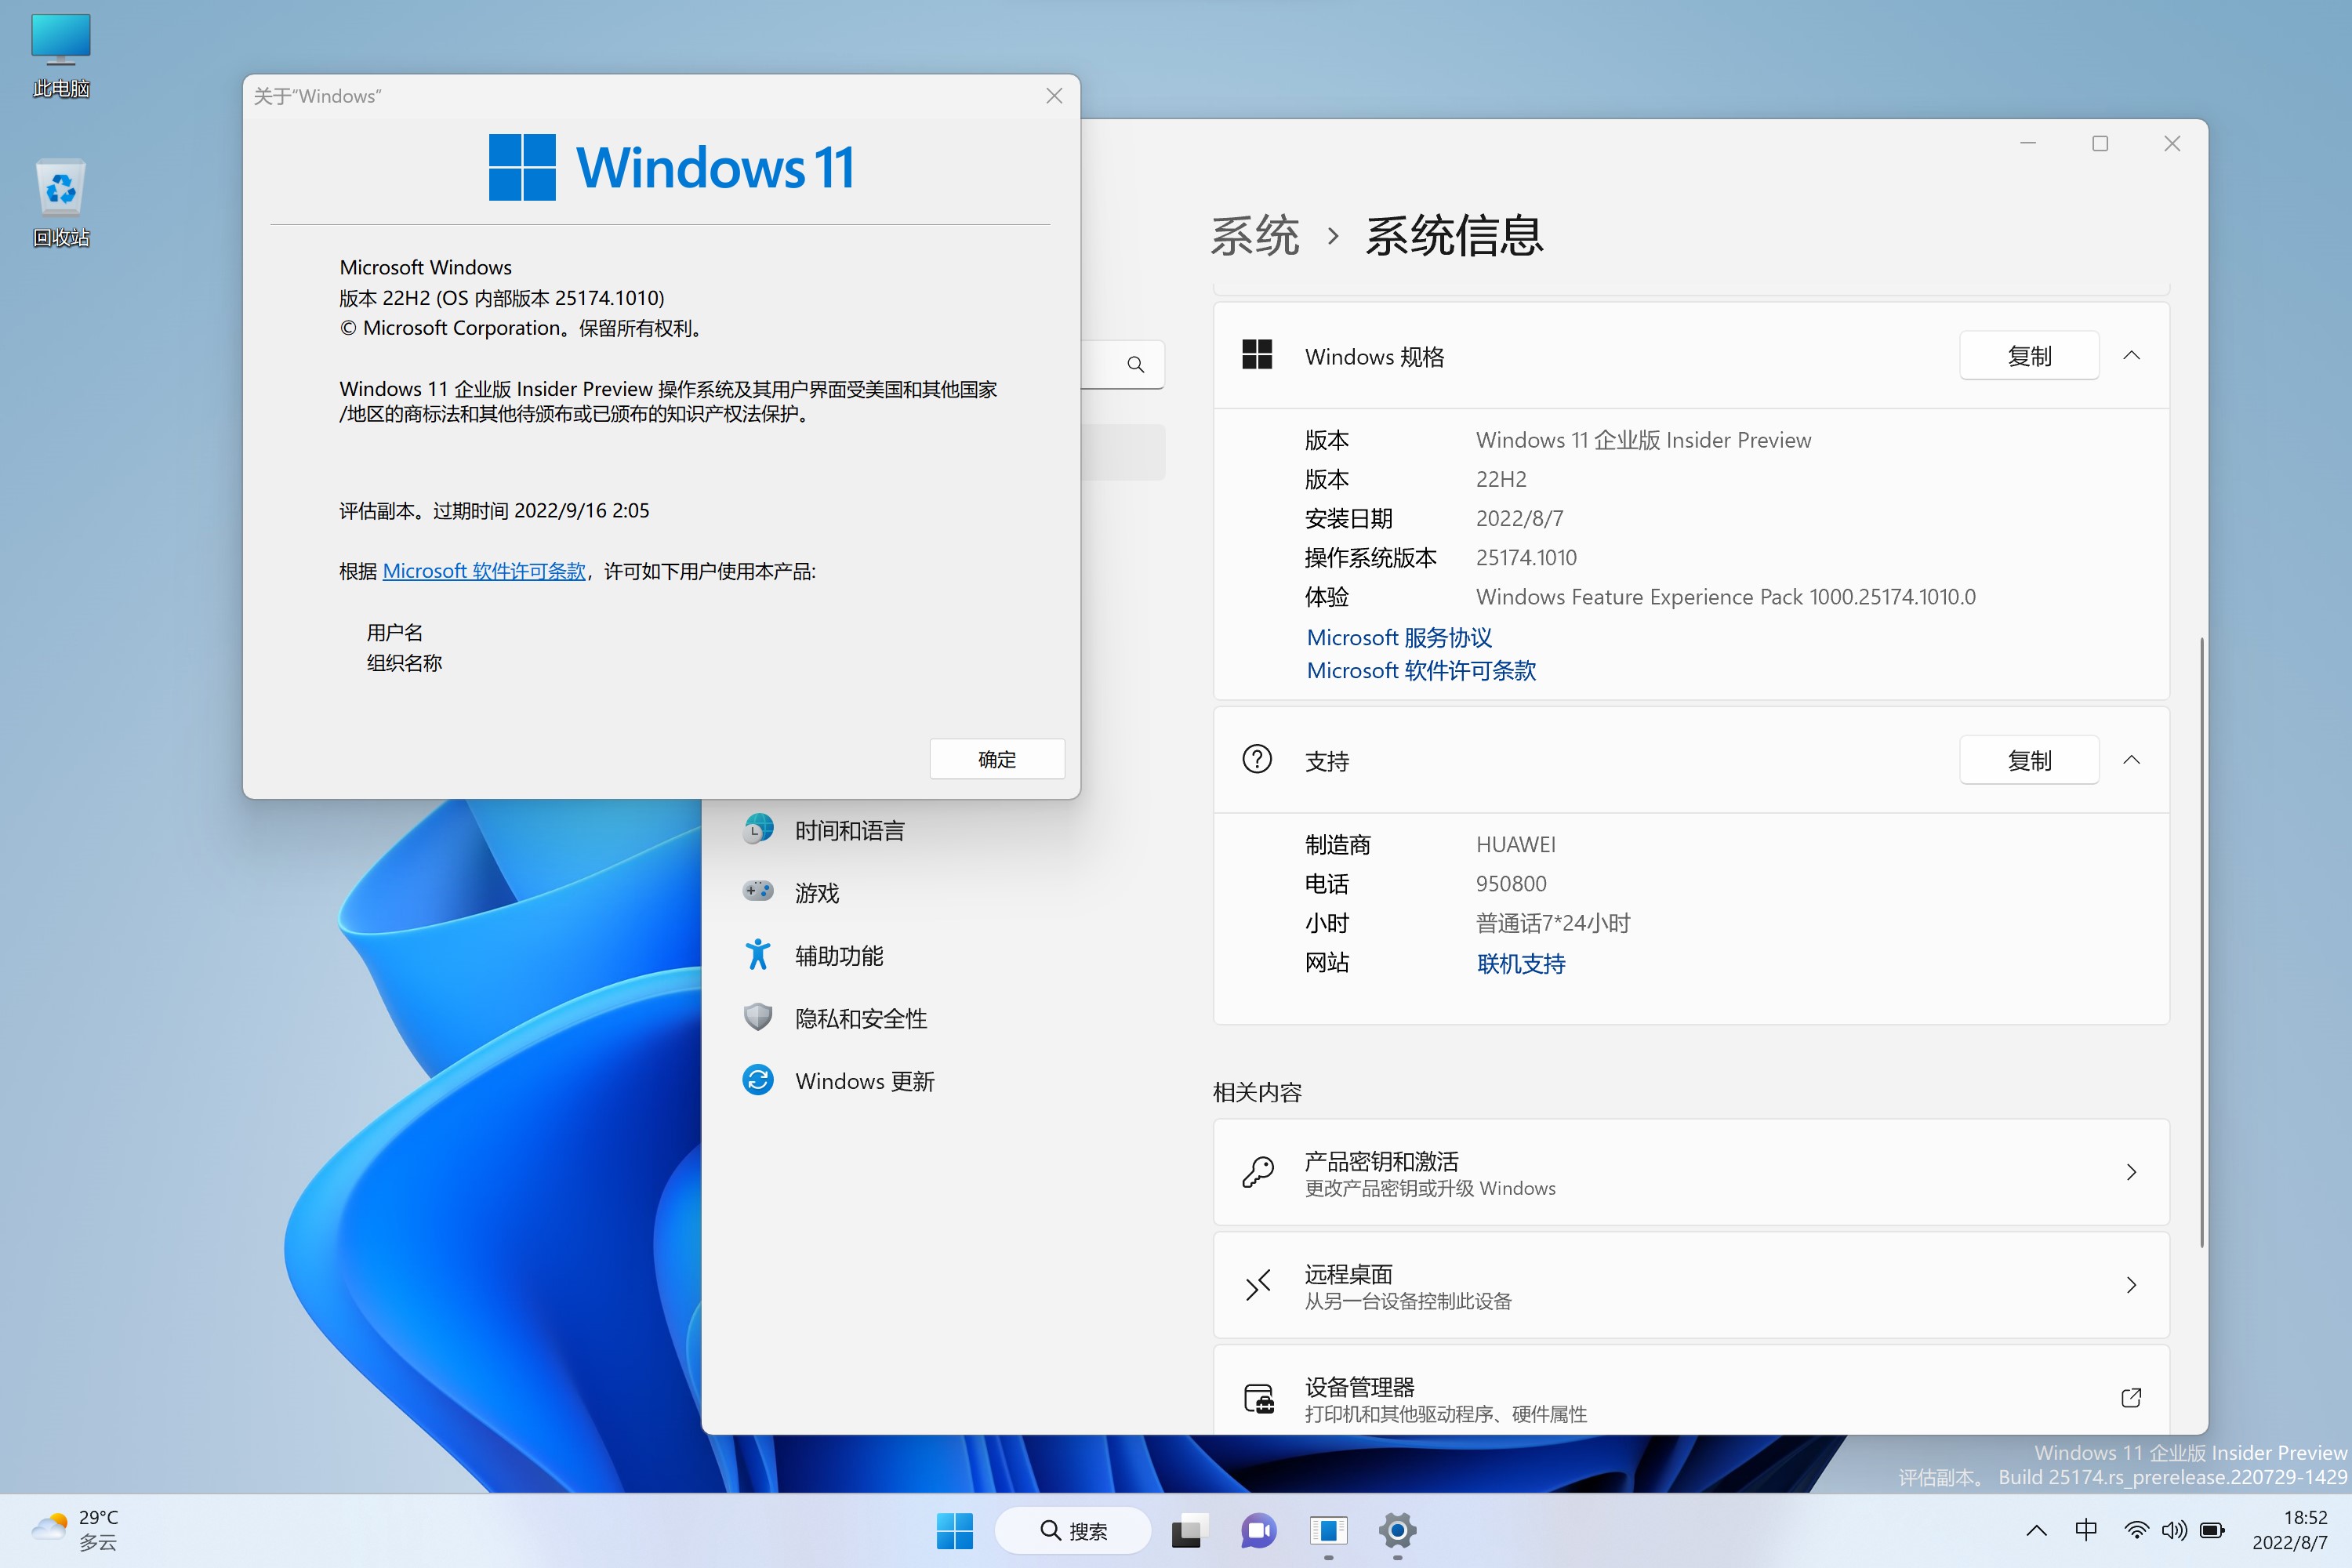This screenshot has width=2352, height=1568.
Task: Click the 隐私和安全性 shield icon
Action: pos(758,1017)
